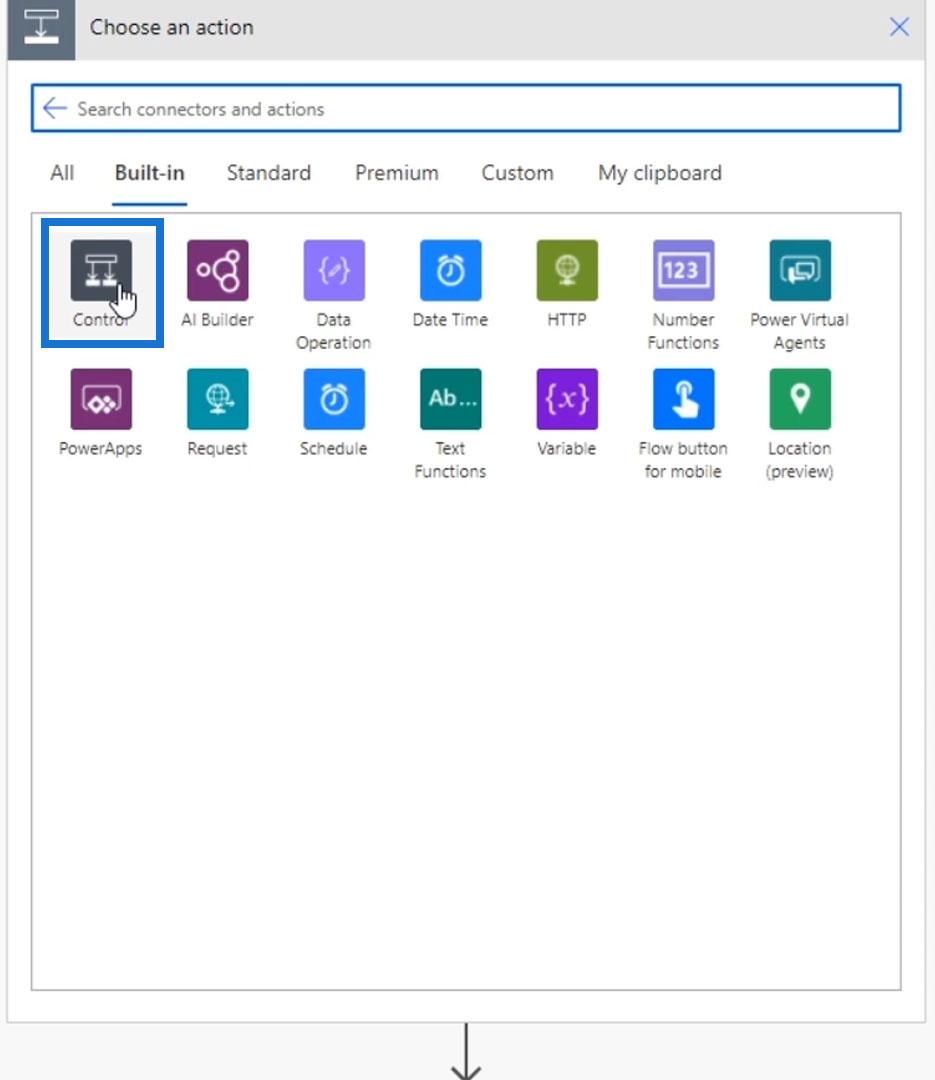Click the action header icon beside Choose an action
This screenshot has height=1080, width=935.
(x=41, y=29)
